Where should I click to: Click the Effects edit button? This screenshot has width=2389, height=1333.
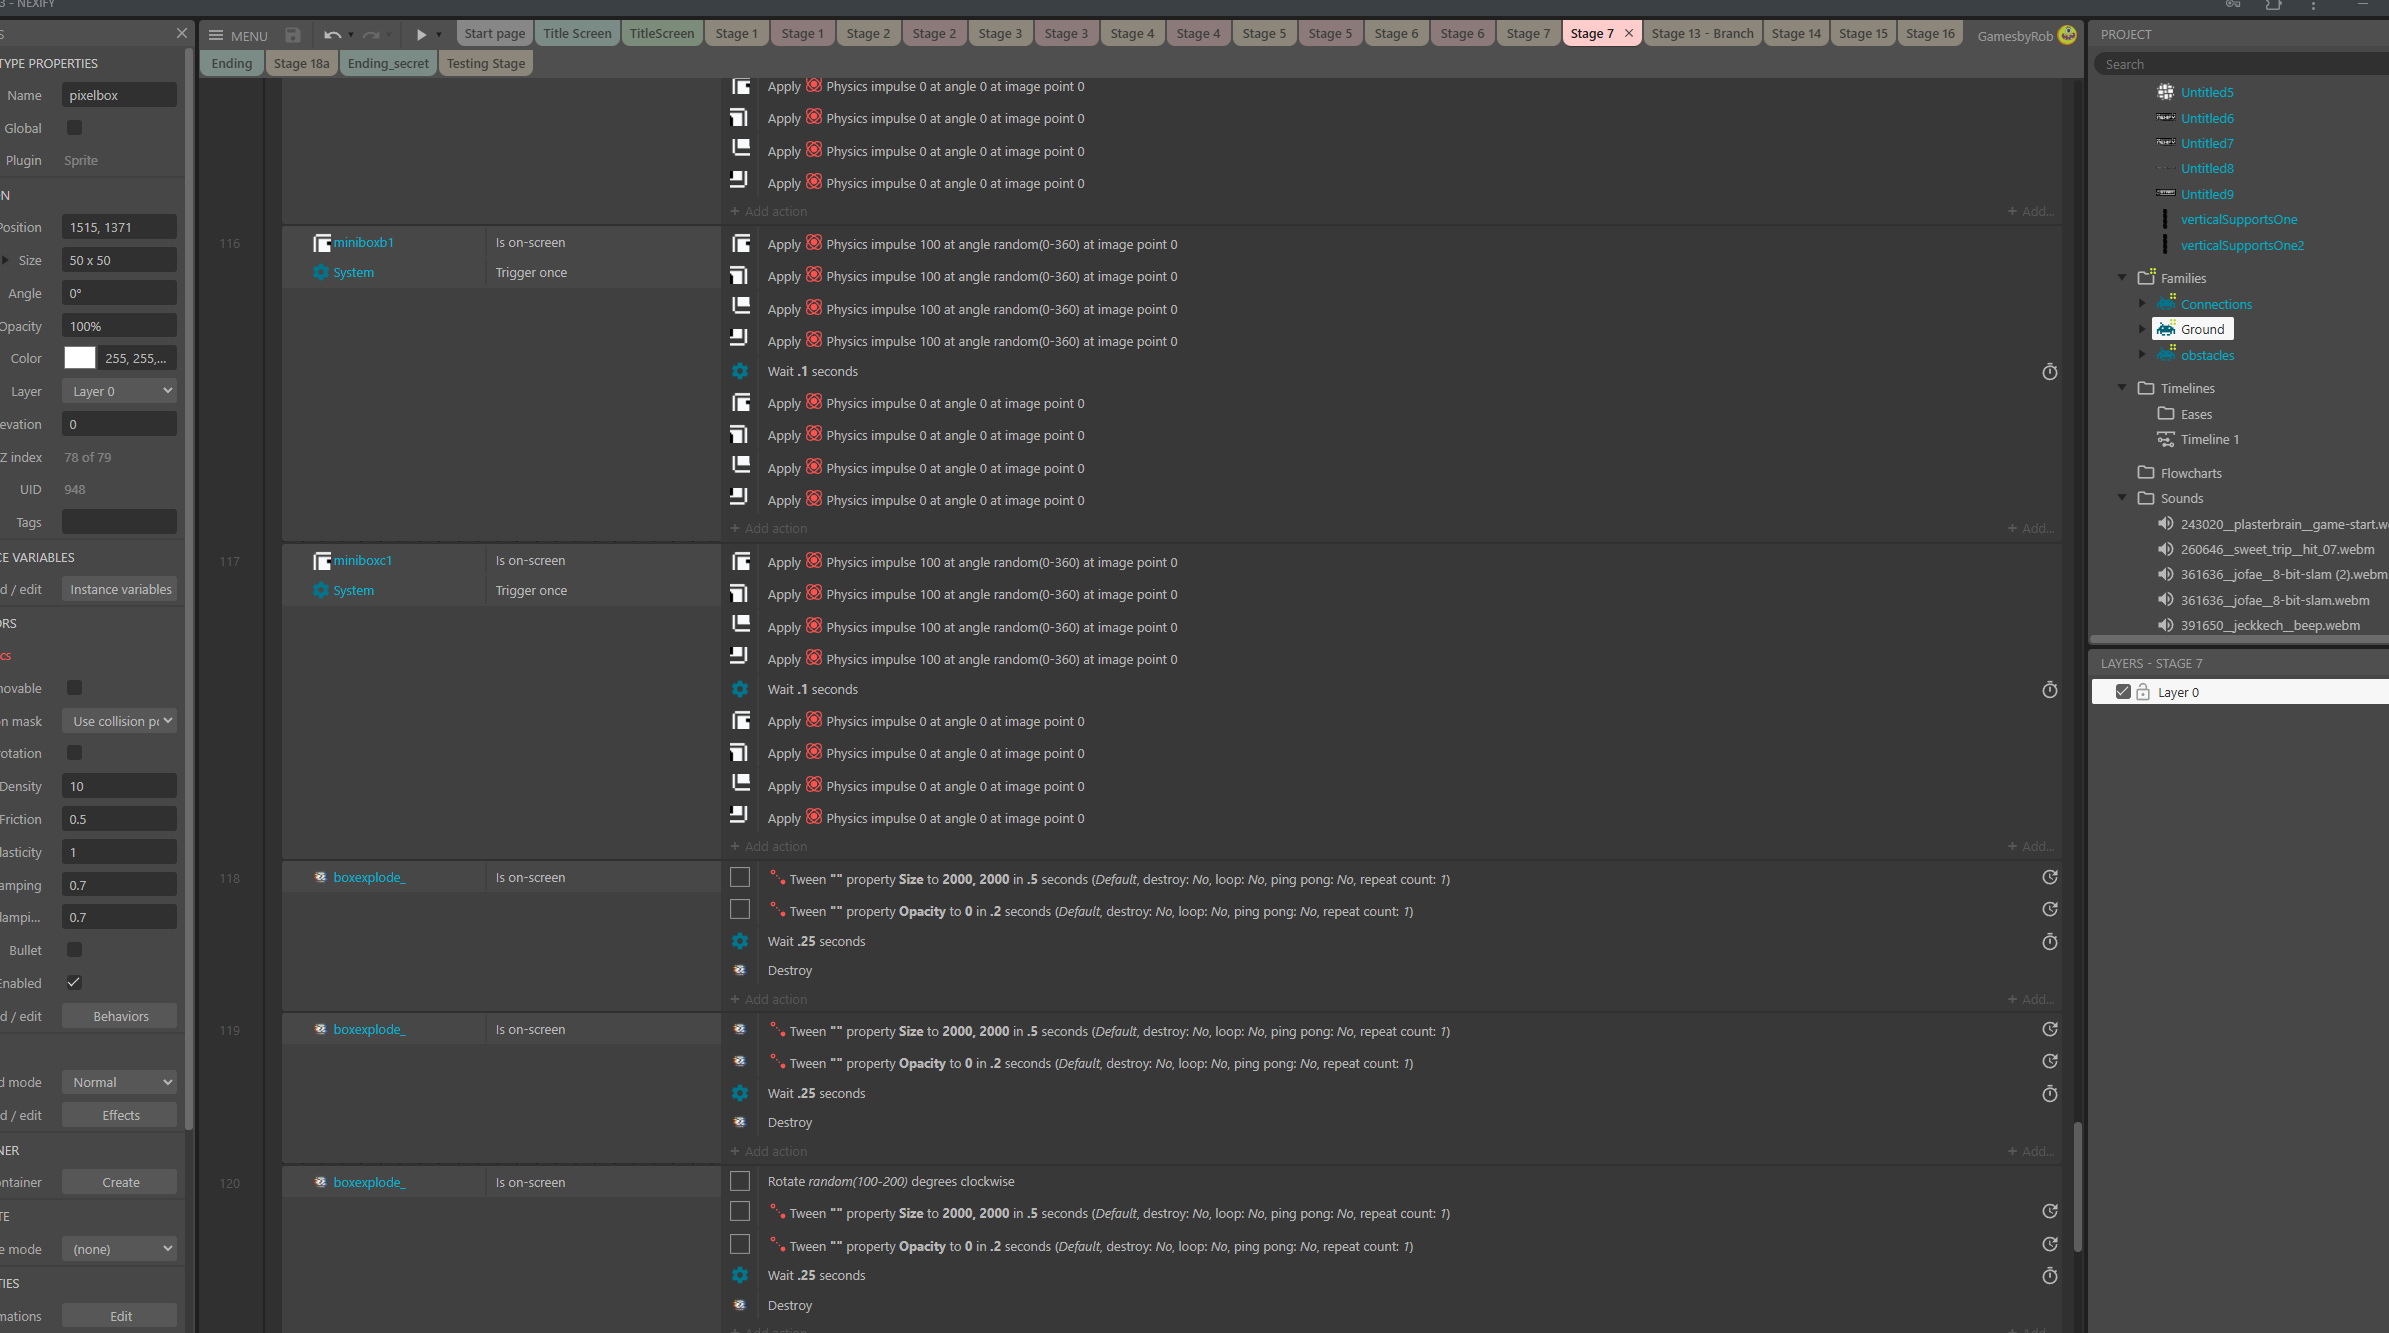point(120,1115)
